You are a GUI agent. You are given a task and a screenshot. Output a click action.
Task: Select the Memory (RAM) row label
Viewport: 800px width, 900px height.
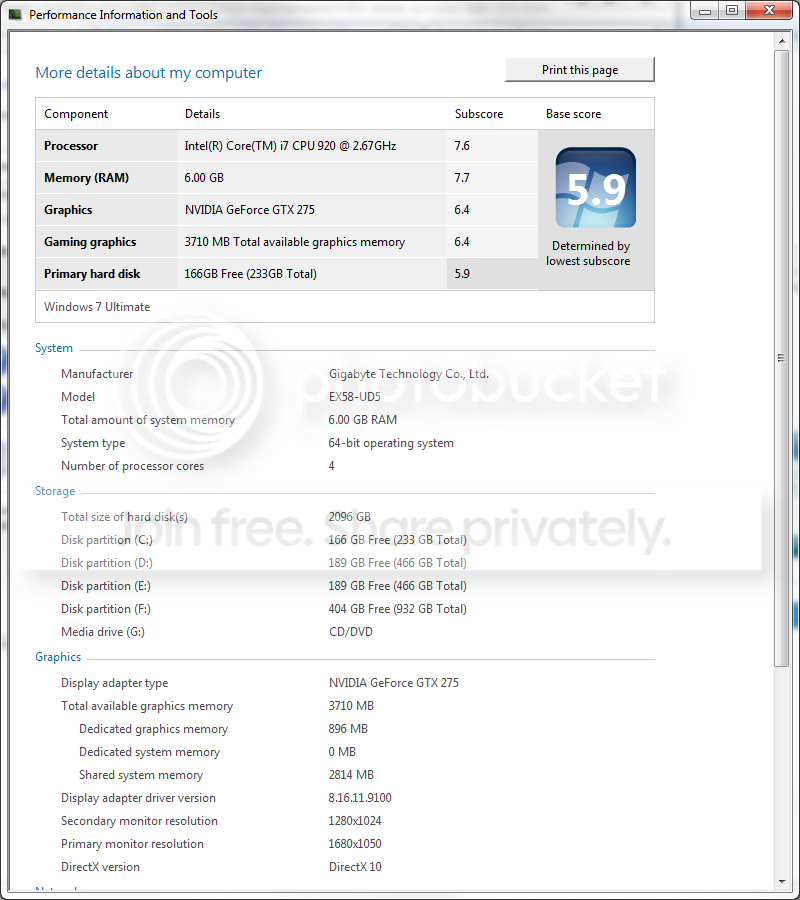87,178
